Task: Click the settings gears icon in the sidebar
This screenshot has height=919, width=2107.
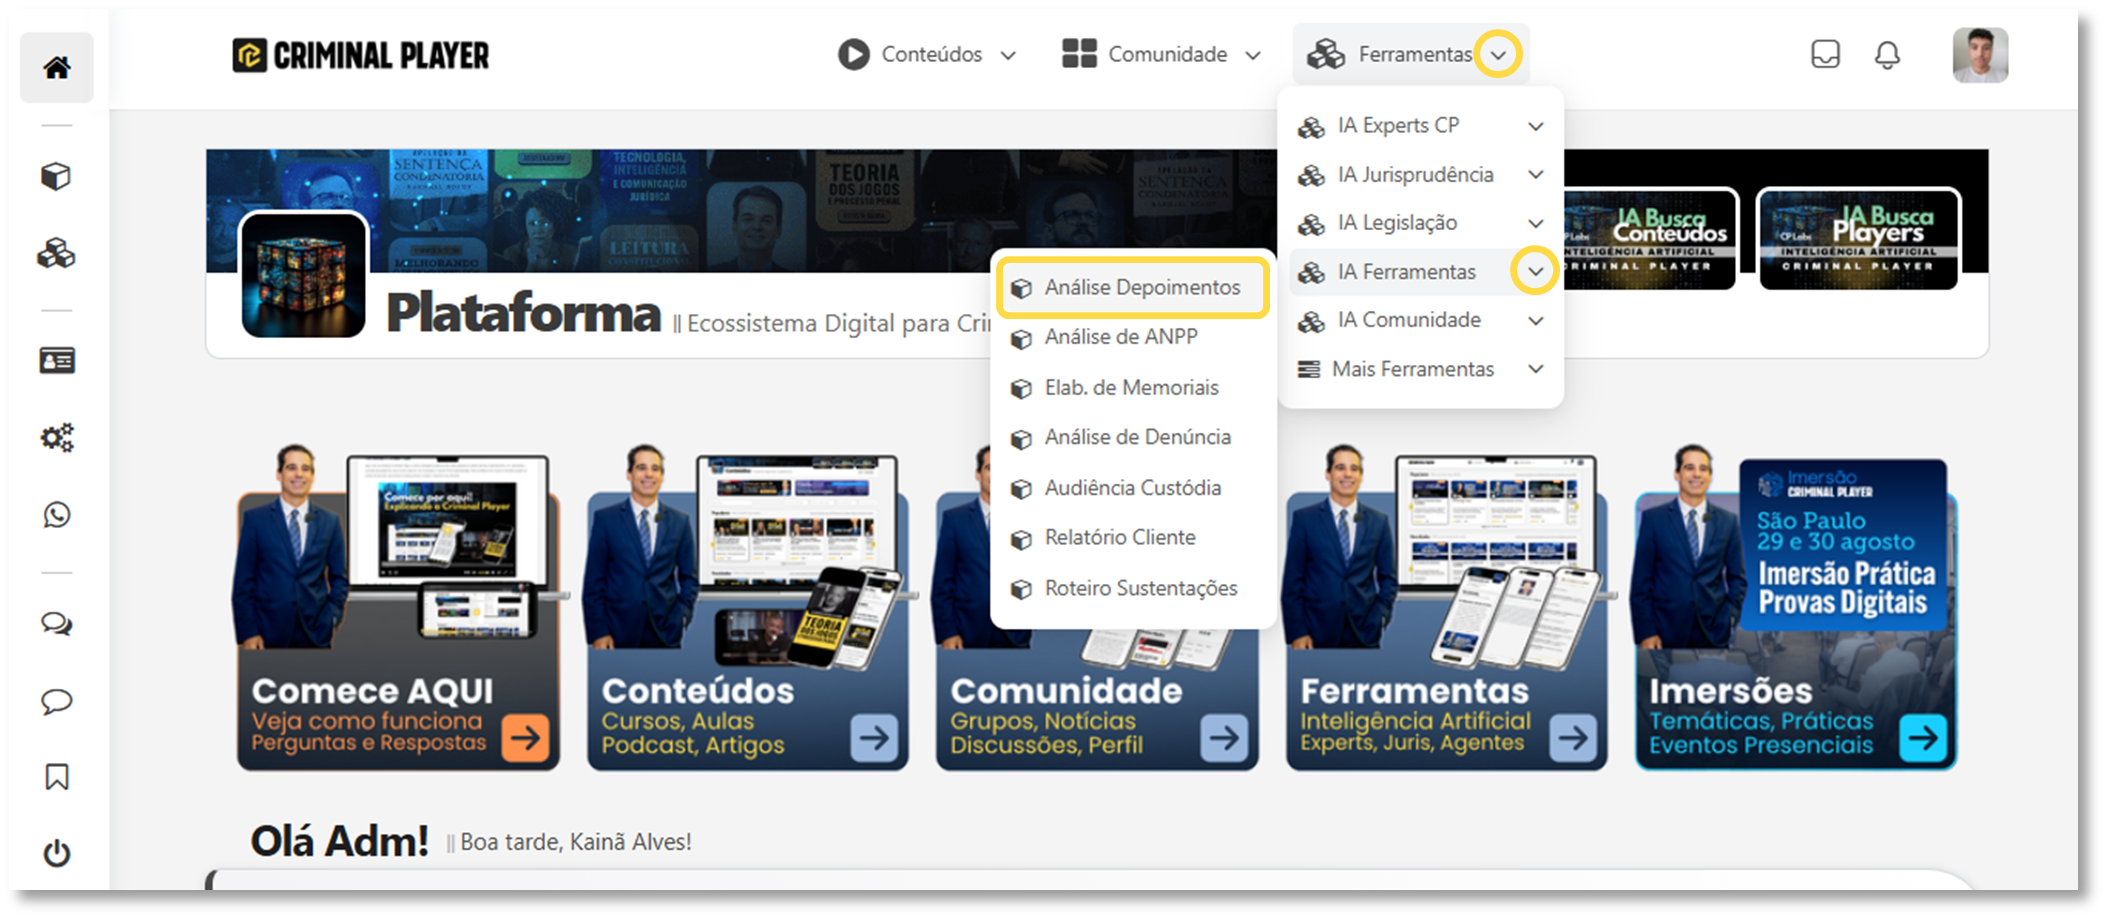Action: click(57, 438)
